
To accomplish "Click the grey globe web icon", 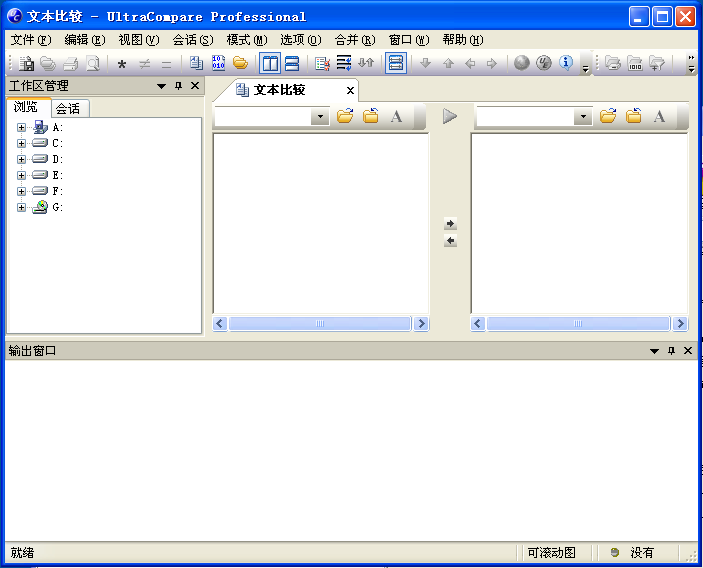I will tap(521, 63).
